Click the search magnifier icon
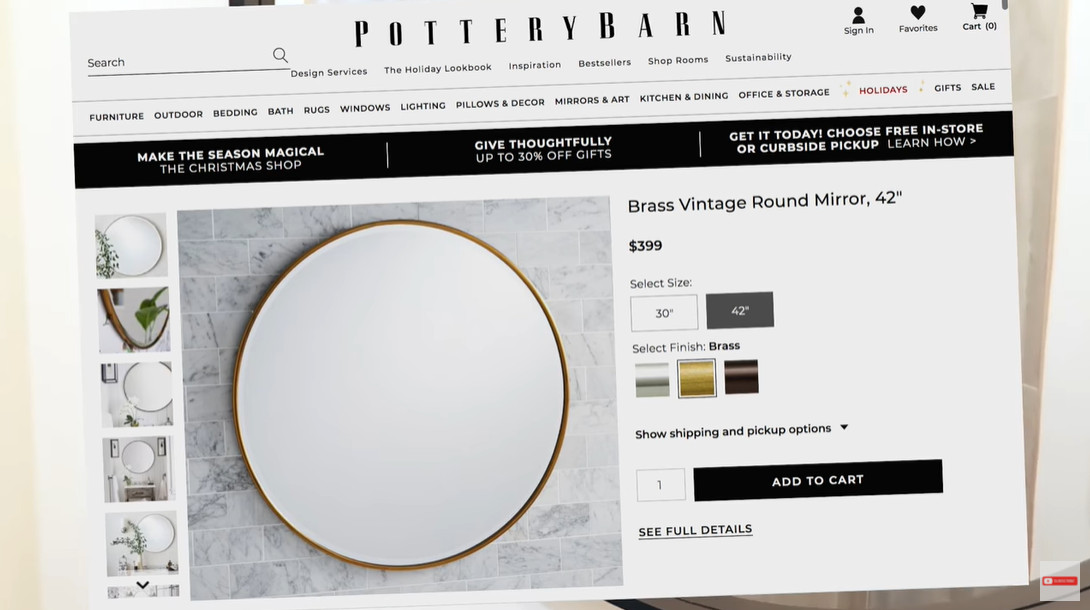 point(280,55)
